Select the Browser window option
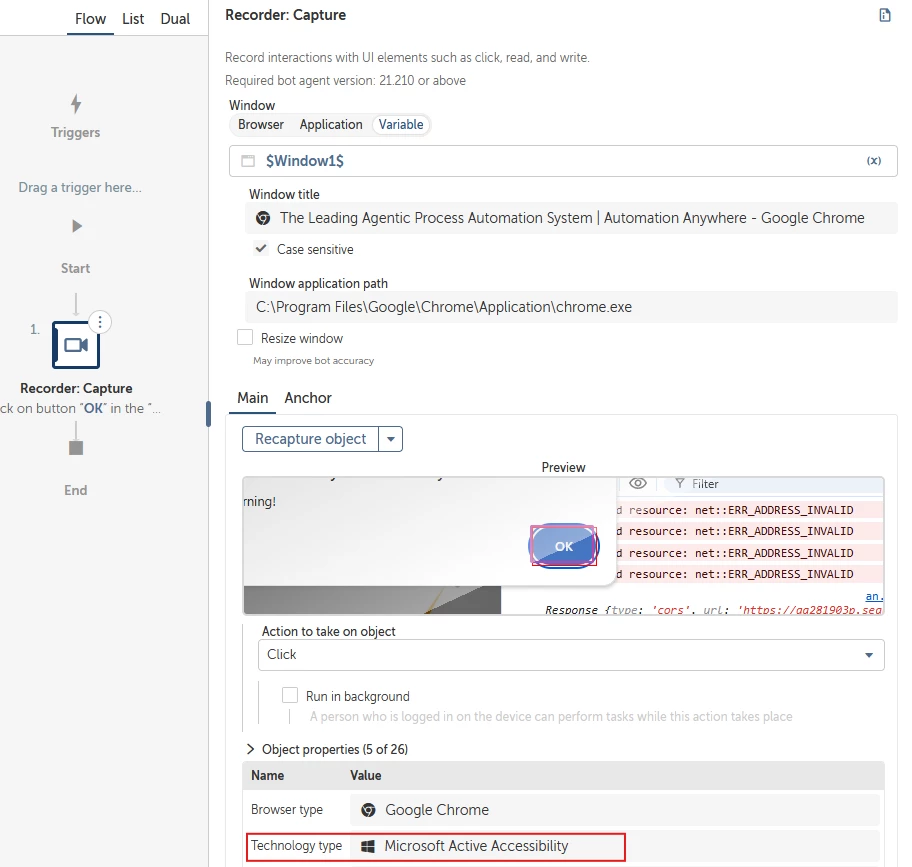The height and width of the screenshot is (867, 912). [x=261, y=124]
